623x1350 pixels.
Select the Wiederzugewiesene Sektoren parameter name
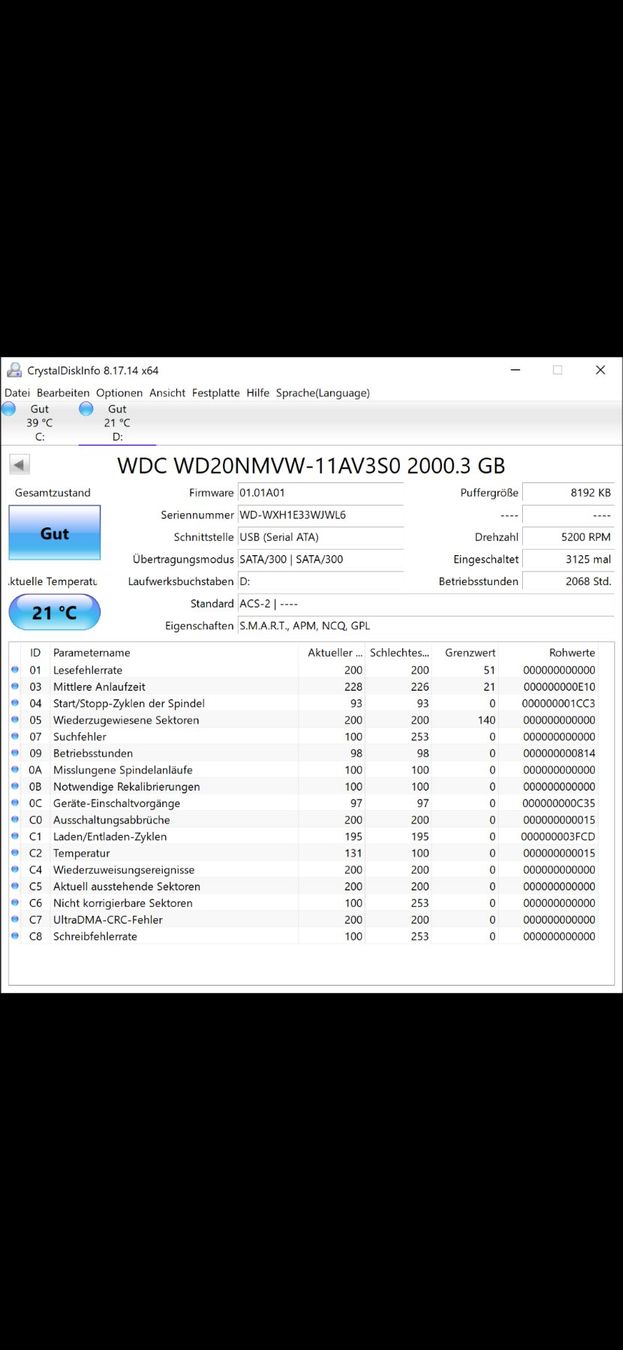[126, 720]
